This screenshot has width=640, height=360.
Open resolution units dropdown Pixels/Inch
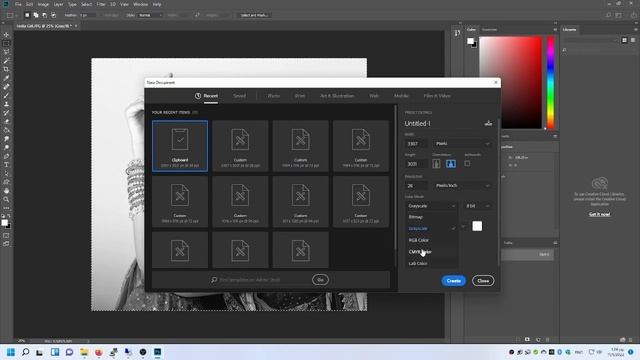click(x=462, y=186)
